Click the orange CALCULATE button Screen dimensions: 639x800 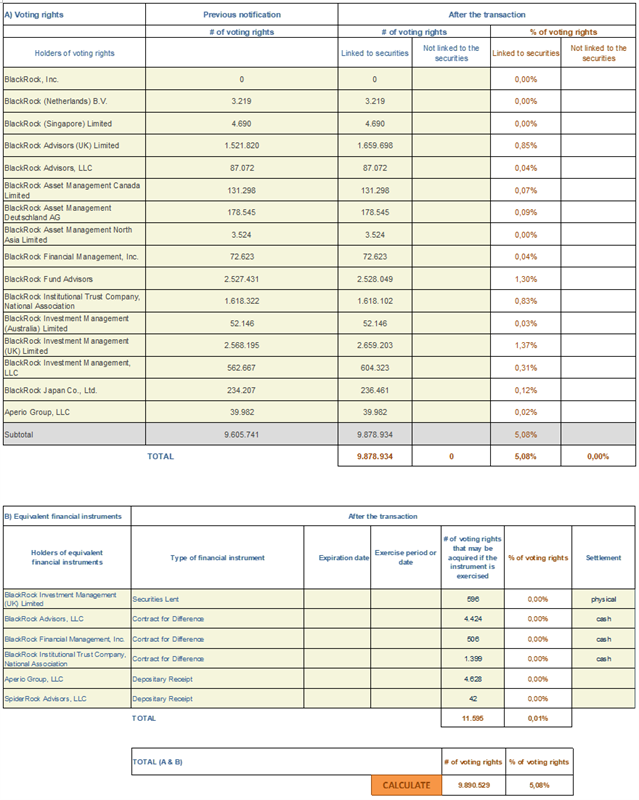pos(406,785)
